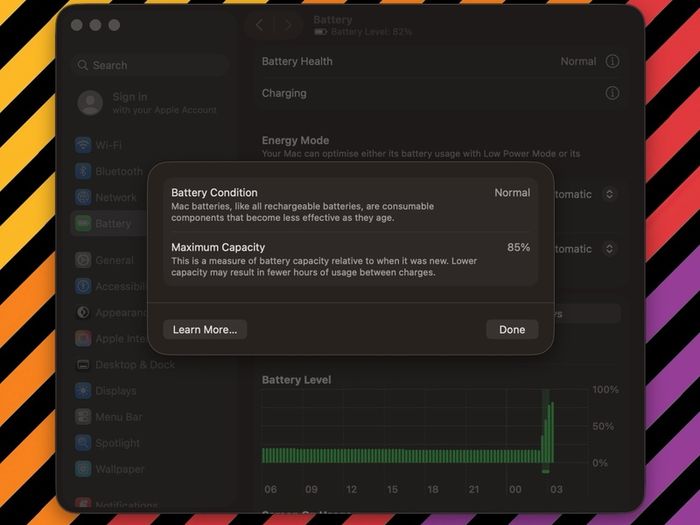Click the Battery Health row
Viewport: 700px width, 525px height.
tap(440, 61)
